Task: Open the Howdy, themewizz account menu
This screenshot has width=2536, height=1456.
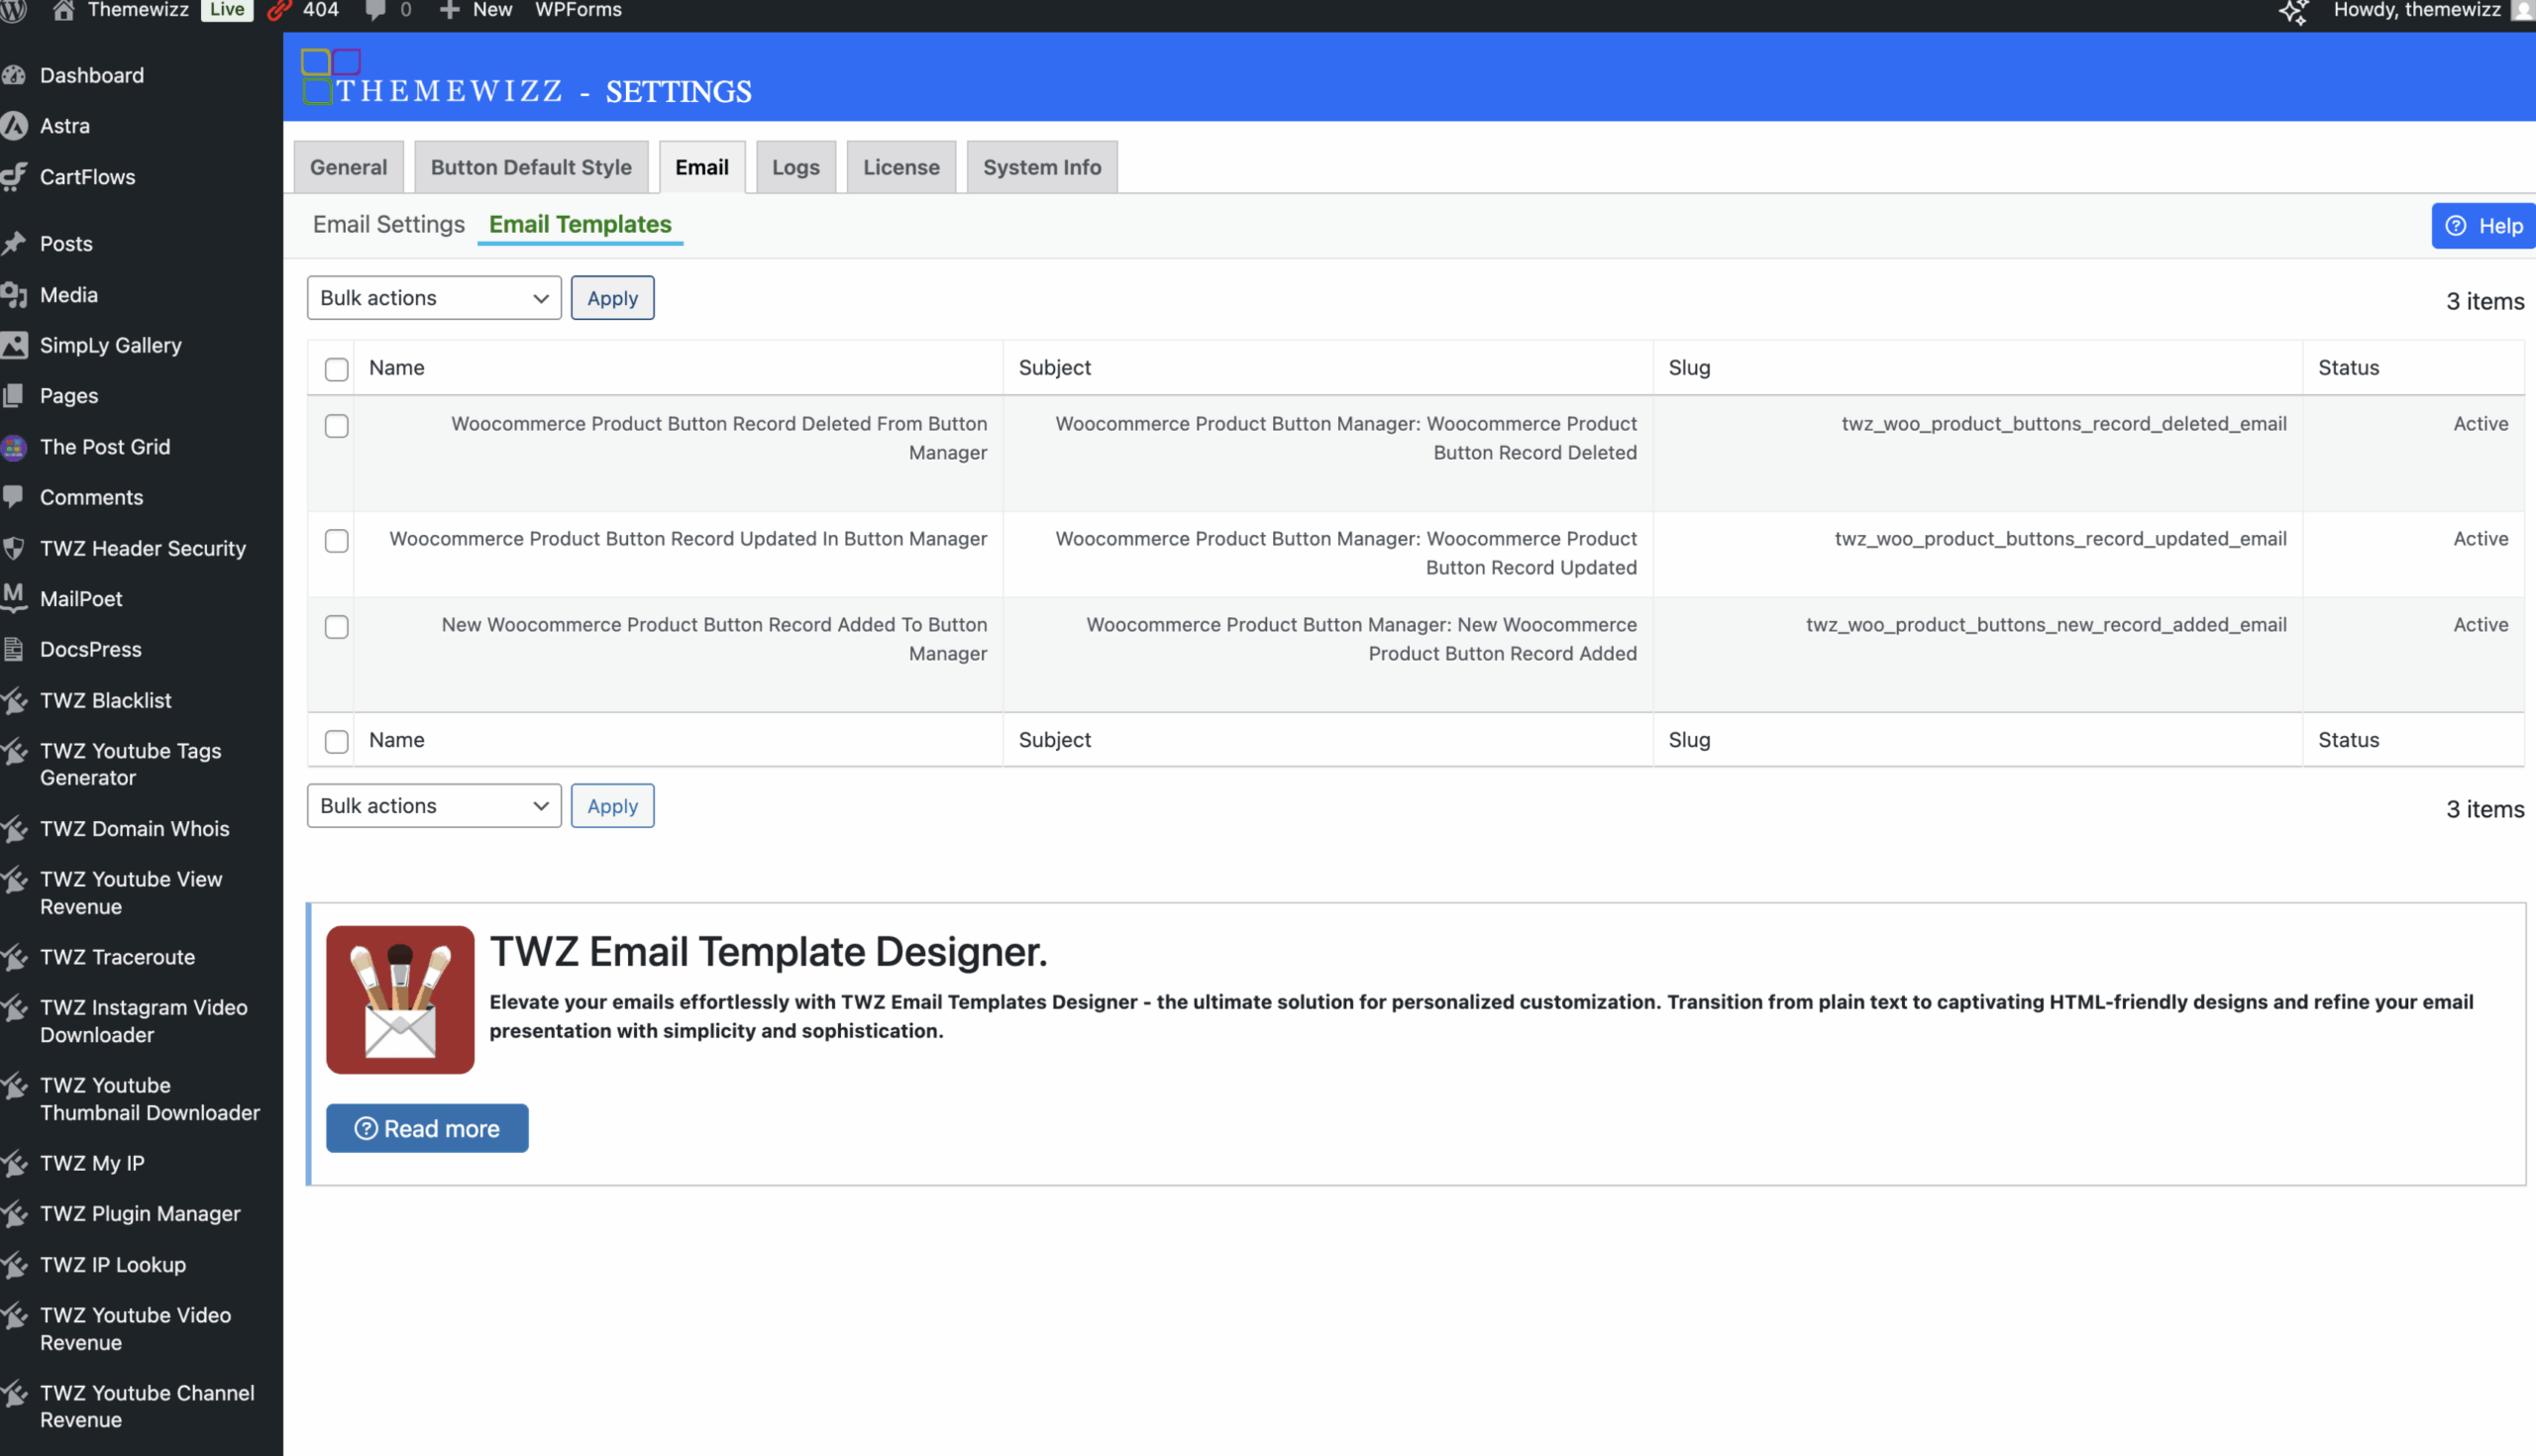Action: (x=2416, y=10)
